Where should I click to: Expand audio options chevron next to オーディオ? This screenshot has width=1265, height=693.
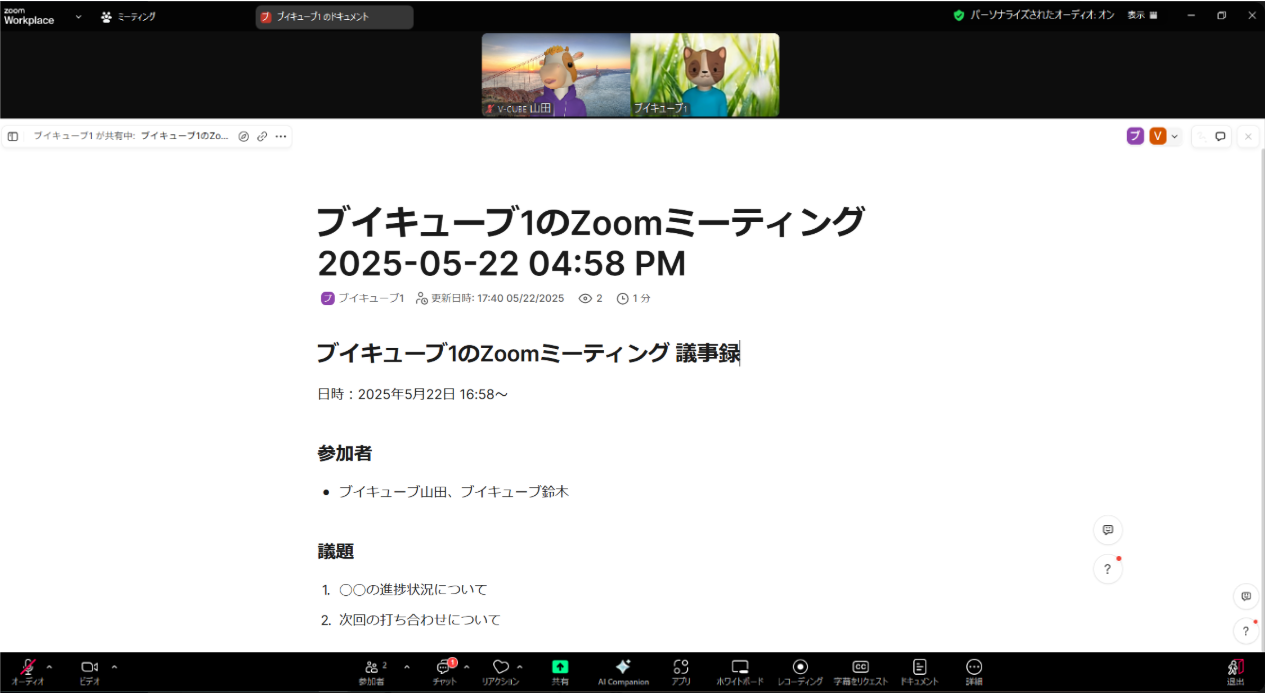[50, 666]
